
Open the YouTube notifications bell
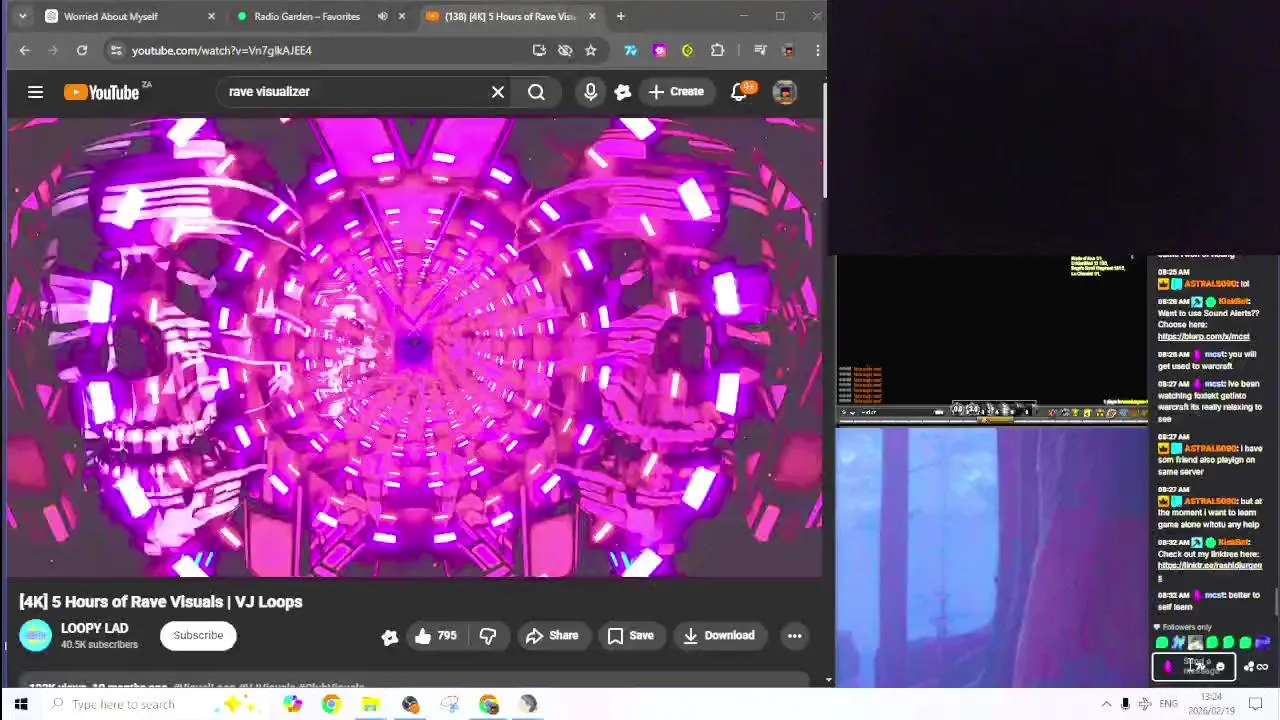(x=739, y=92)
